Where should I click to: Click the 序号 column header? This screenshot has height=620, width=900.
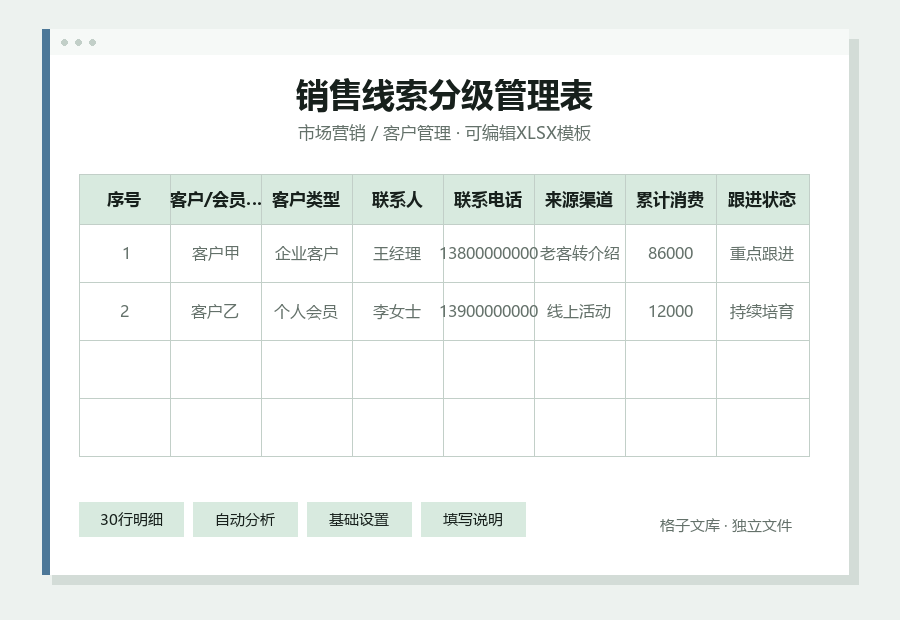point(125,200)
